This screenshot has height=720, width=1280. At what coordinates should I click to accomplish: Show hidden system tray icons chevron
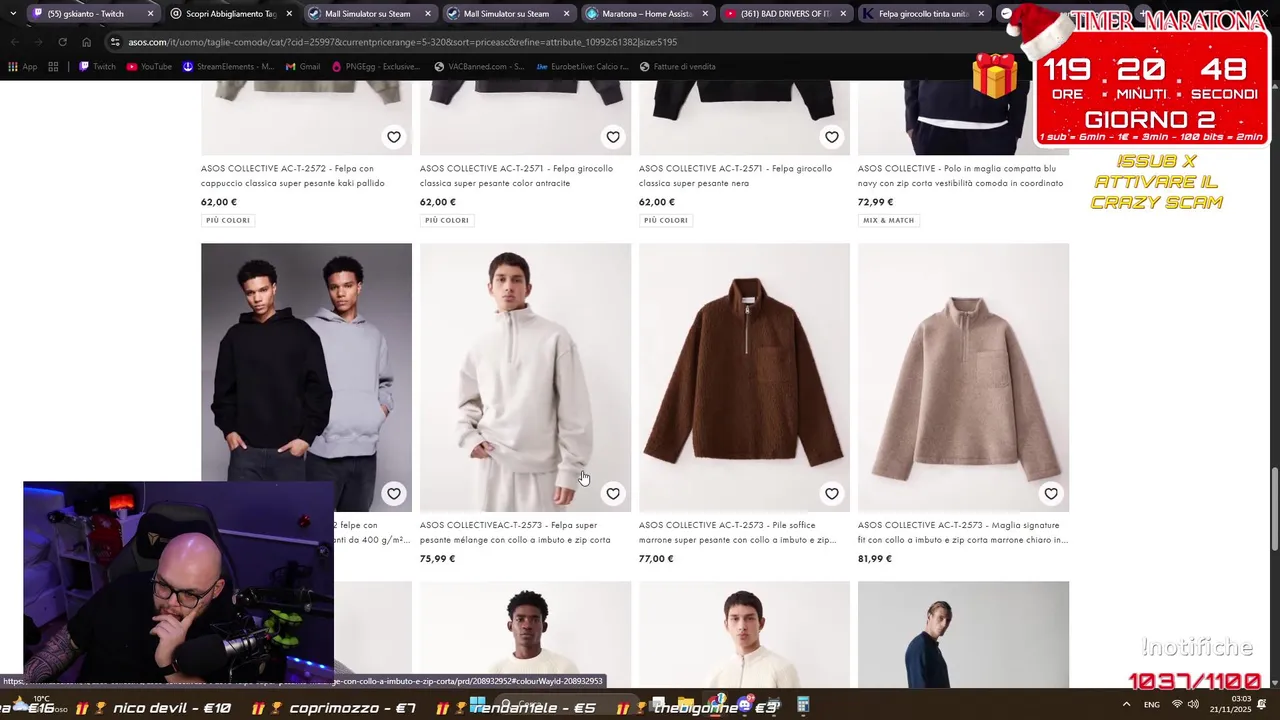pos(1126,705)
